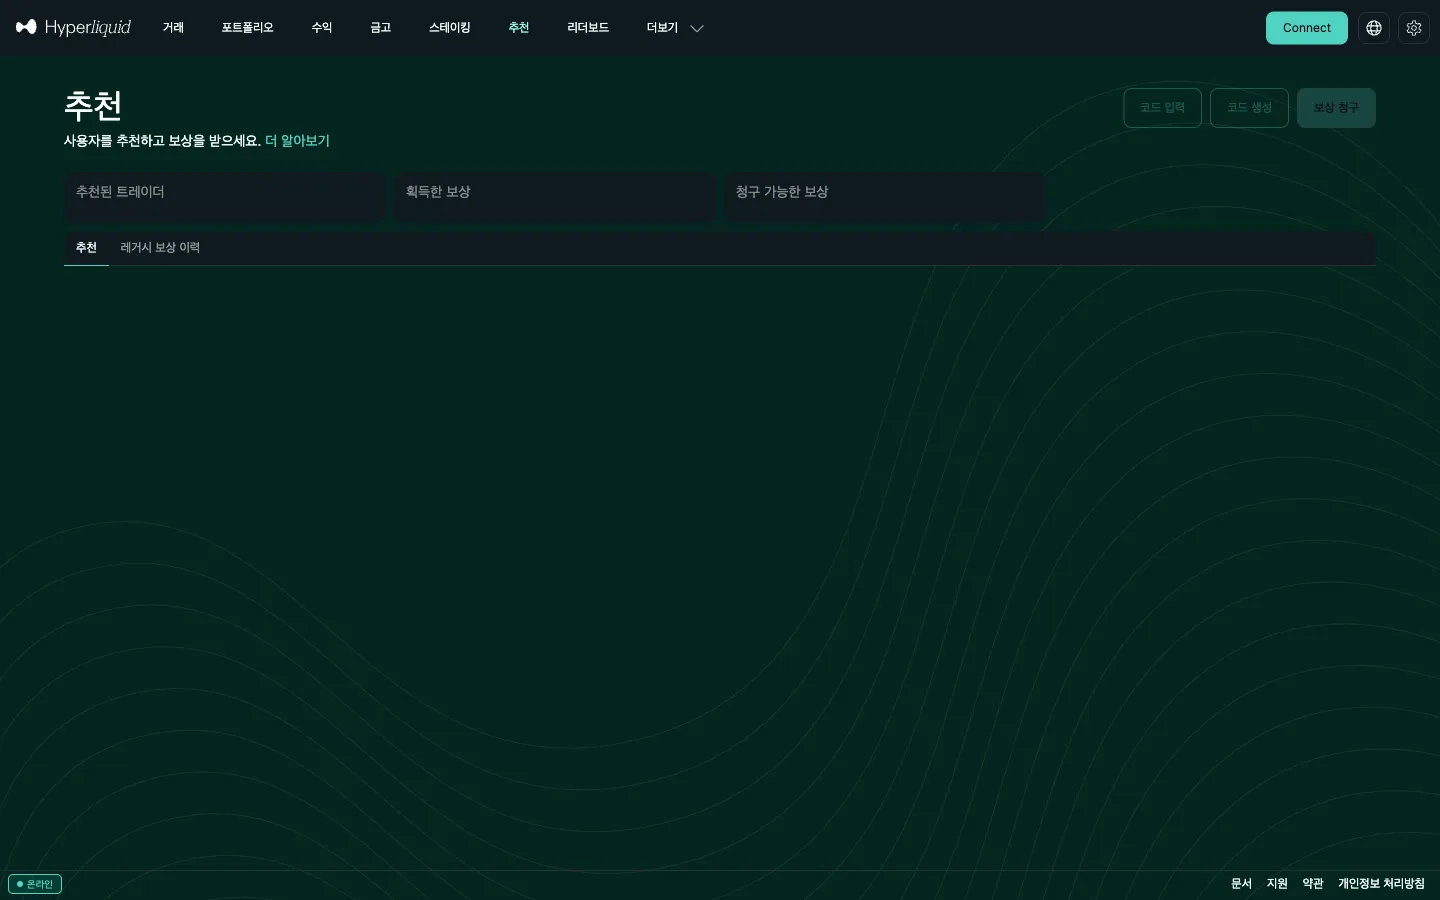Screen dimensions: 1440x900
Task: Open the 개인정보 처리방침 link
Action: [1381, 884]
